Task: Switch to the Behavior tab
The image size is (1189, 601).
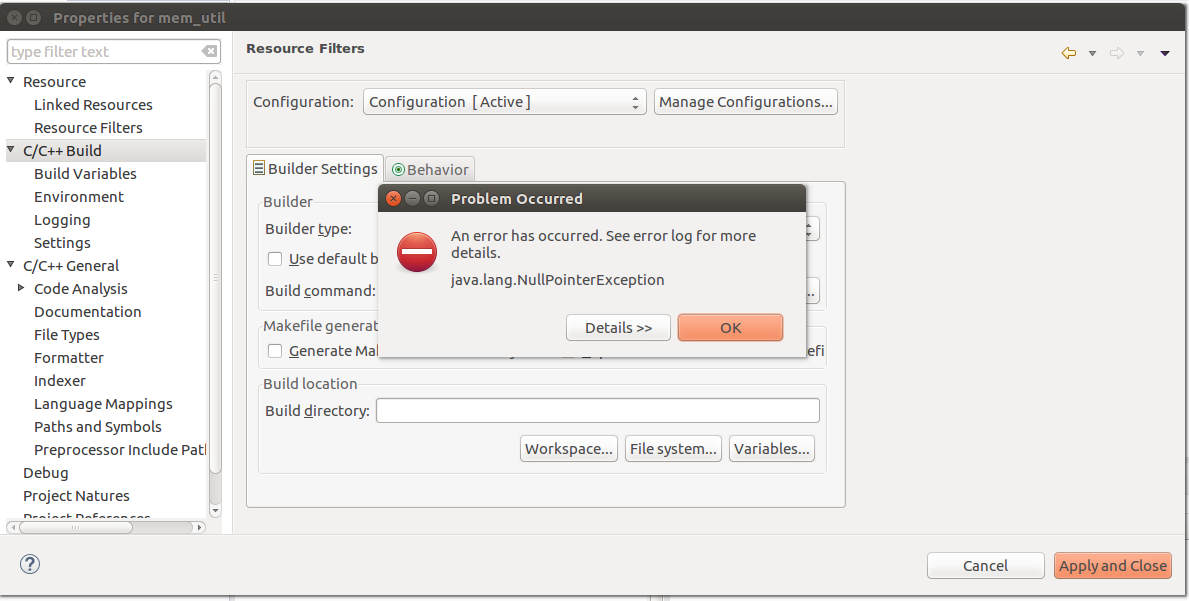Action: pyautogui.click(x=429, y=170)
